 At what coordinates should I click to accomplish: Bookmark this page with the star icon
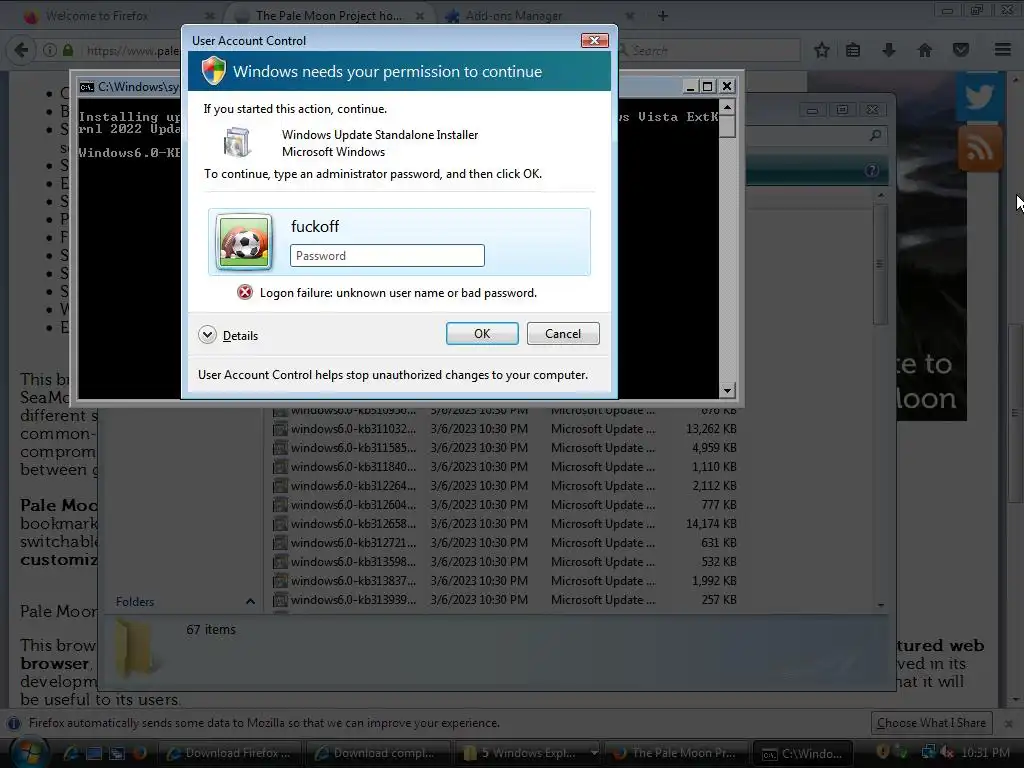(x=822, y=50)
